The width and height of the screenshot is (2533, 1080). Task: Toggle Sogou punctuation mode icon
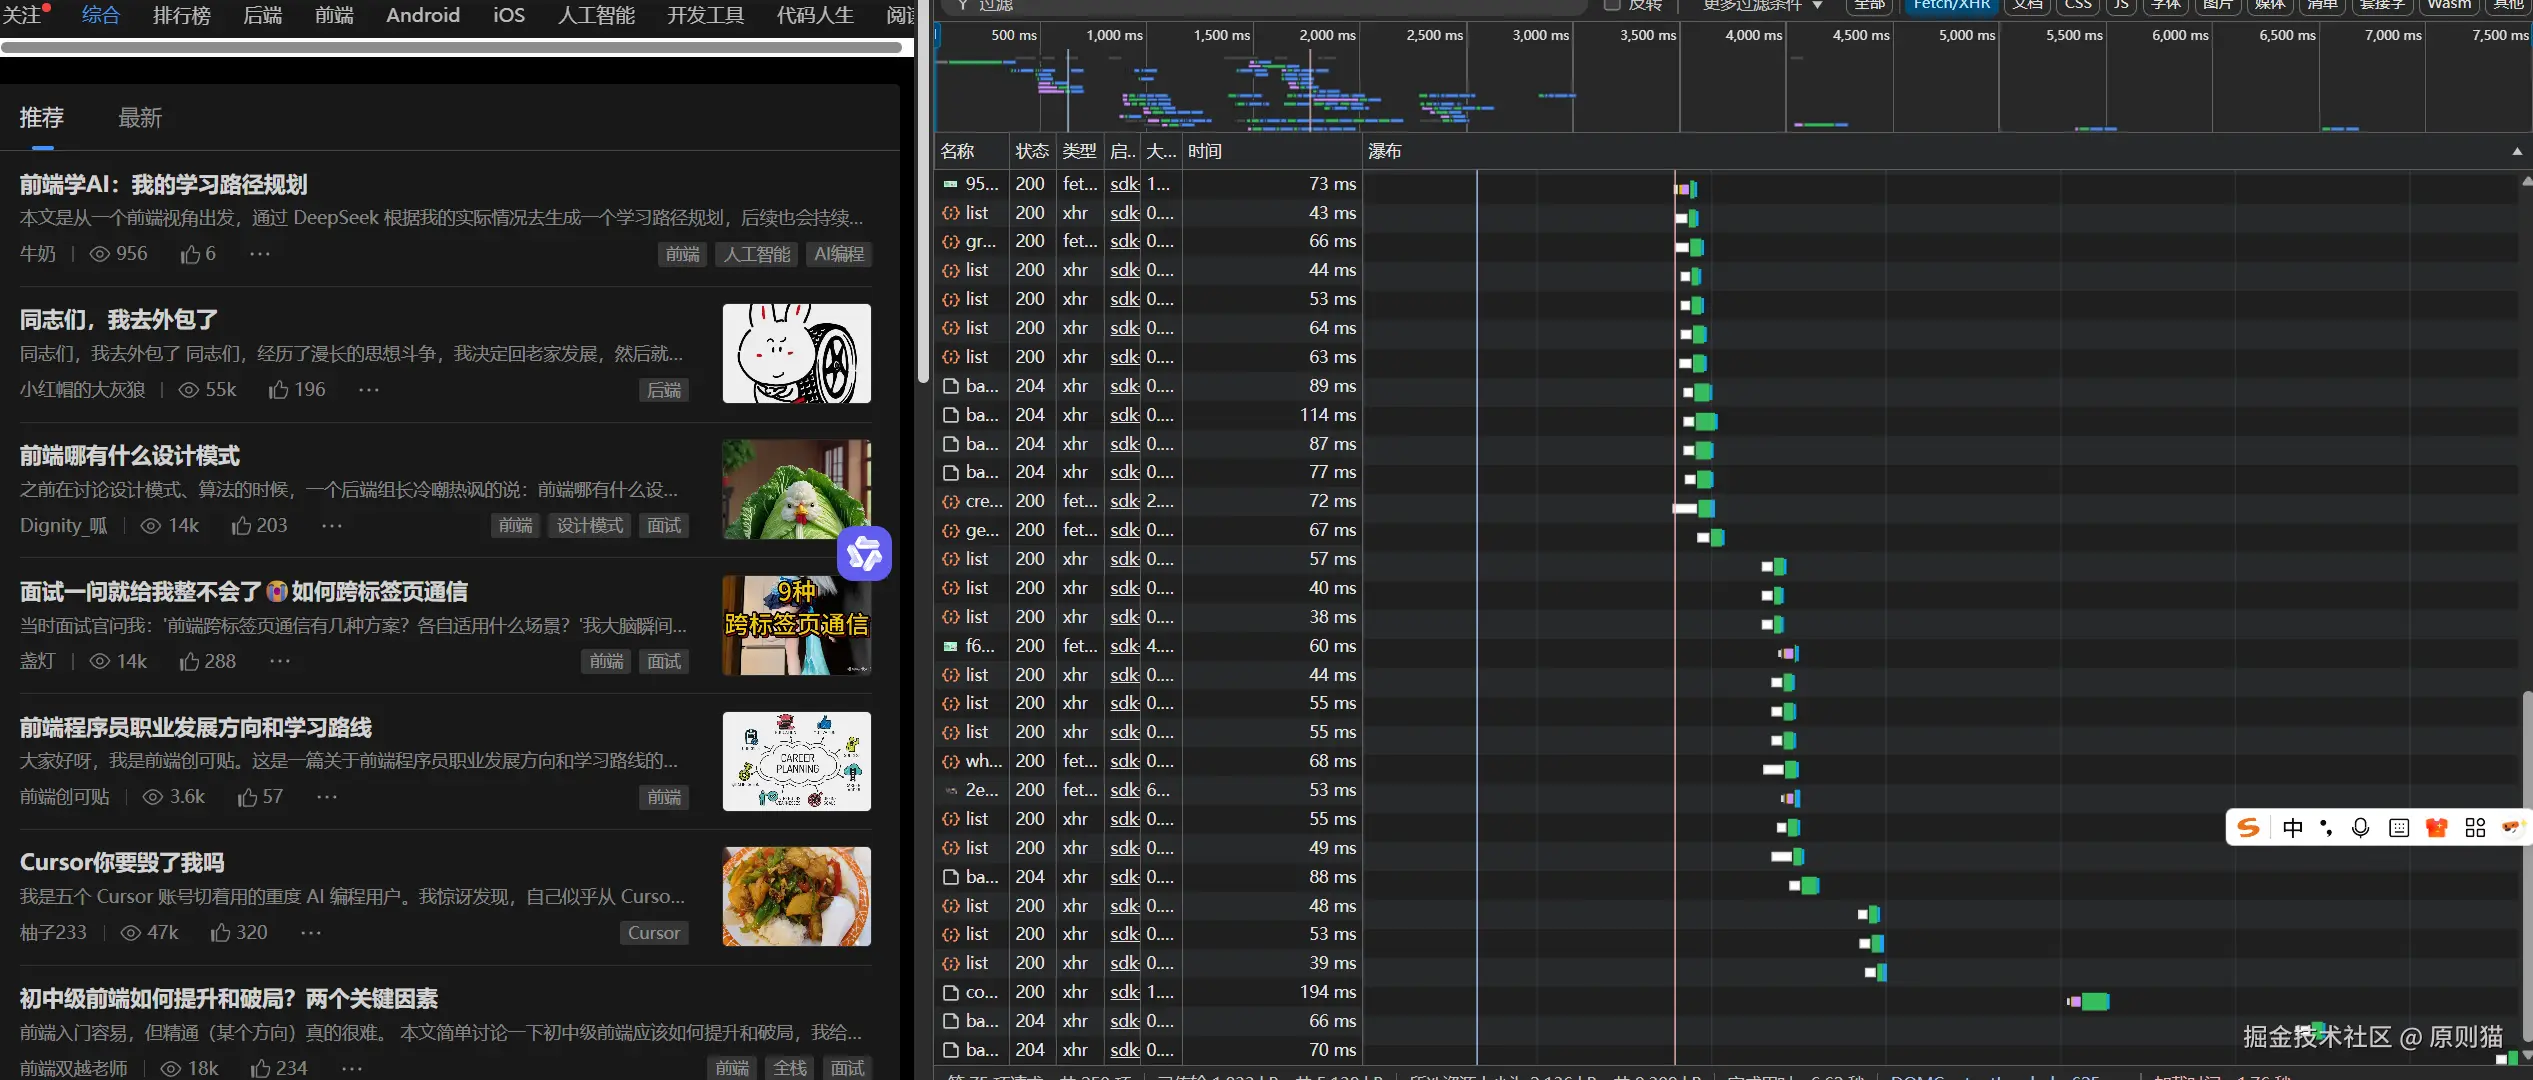click(2326, 828)
